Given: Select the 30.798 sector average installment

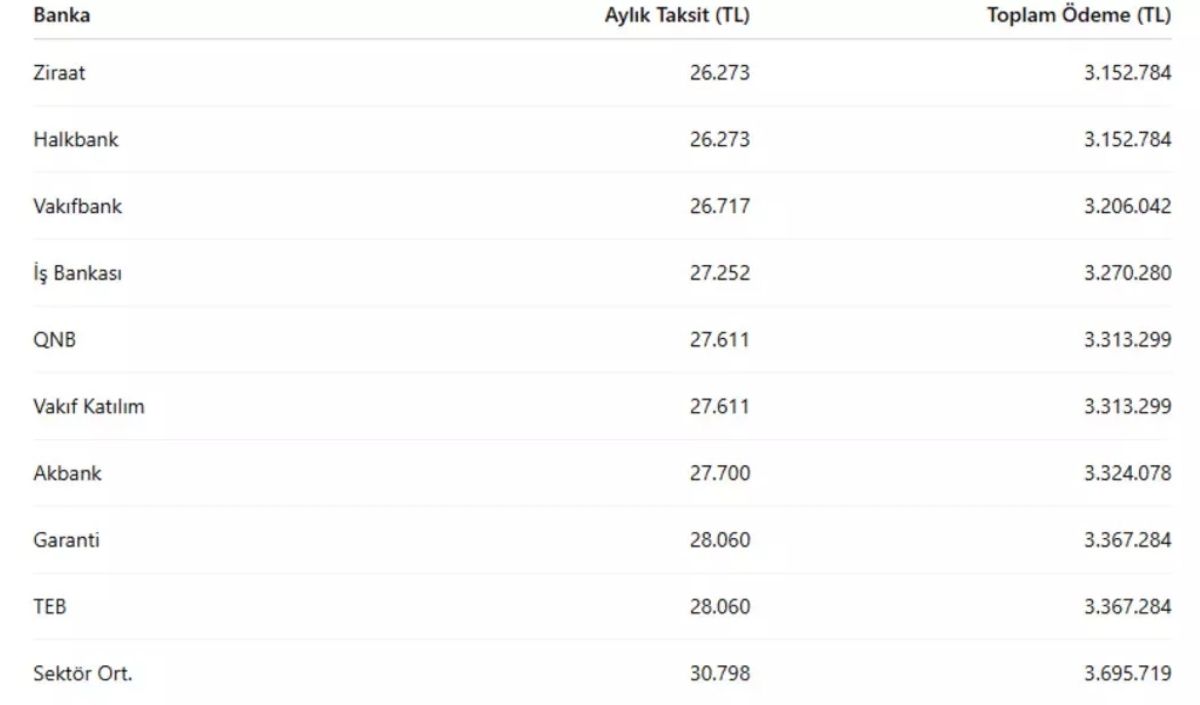Looking at the screenshot, I should [x=719, y=674].
